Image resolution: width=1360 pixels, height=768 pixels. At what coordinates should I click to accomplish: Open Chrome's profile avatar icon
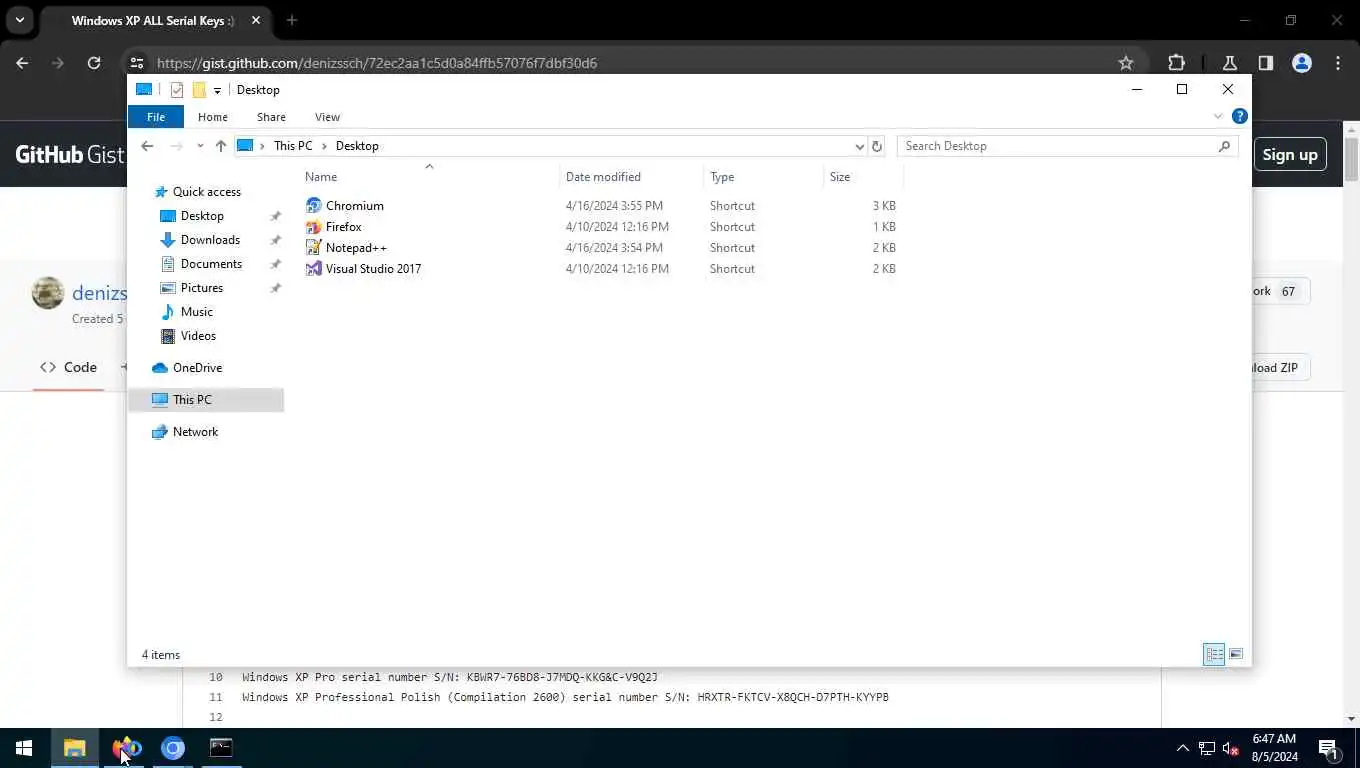1302,63
